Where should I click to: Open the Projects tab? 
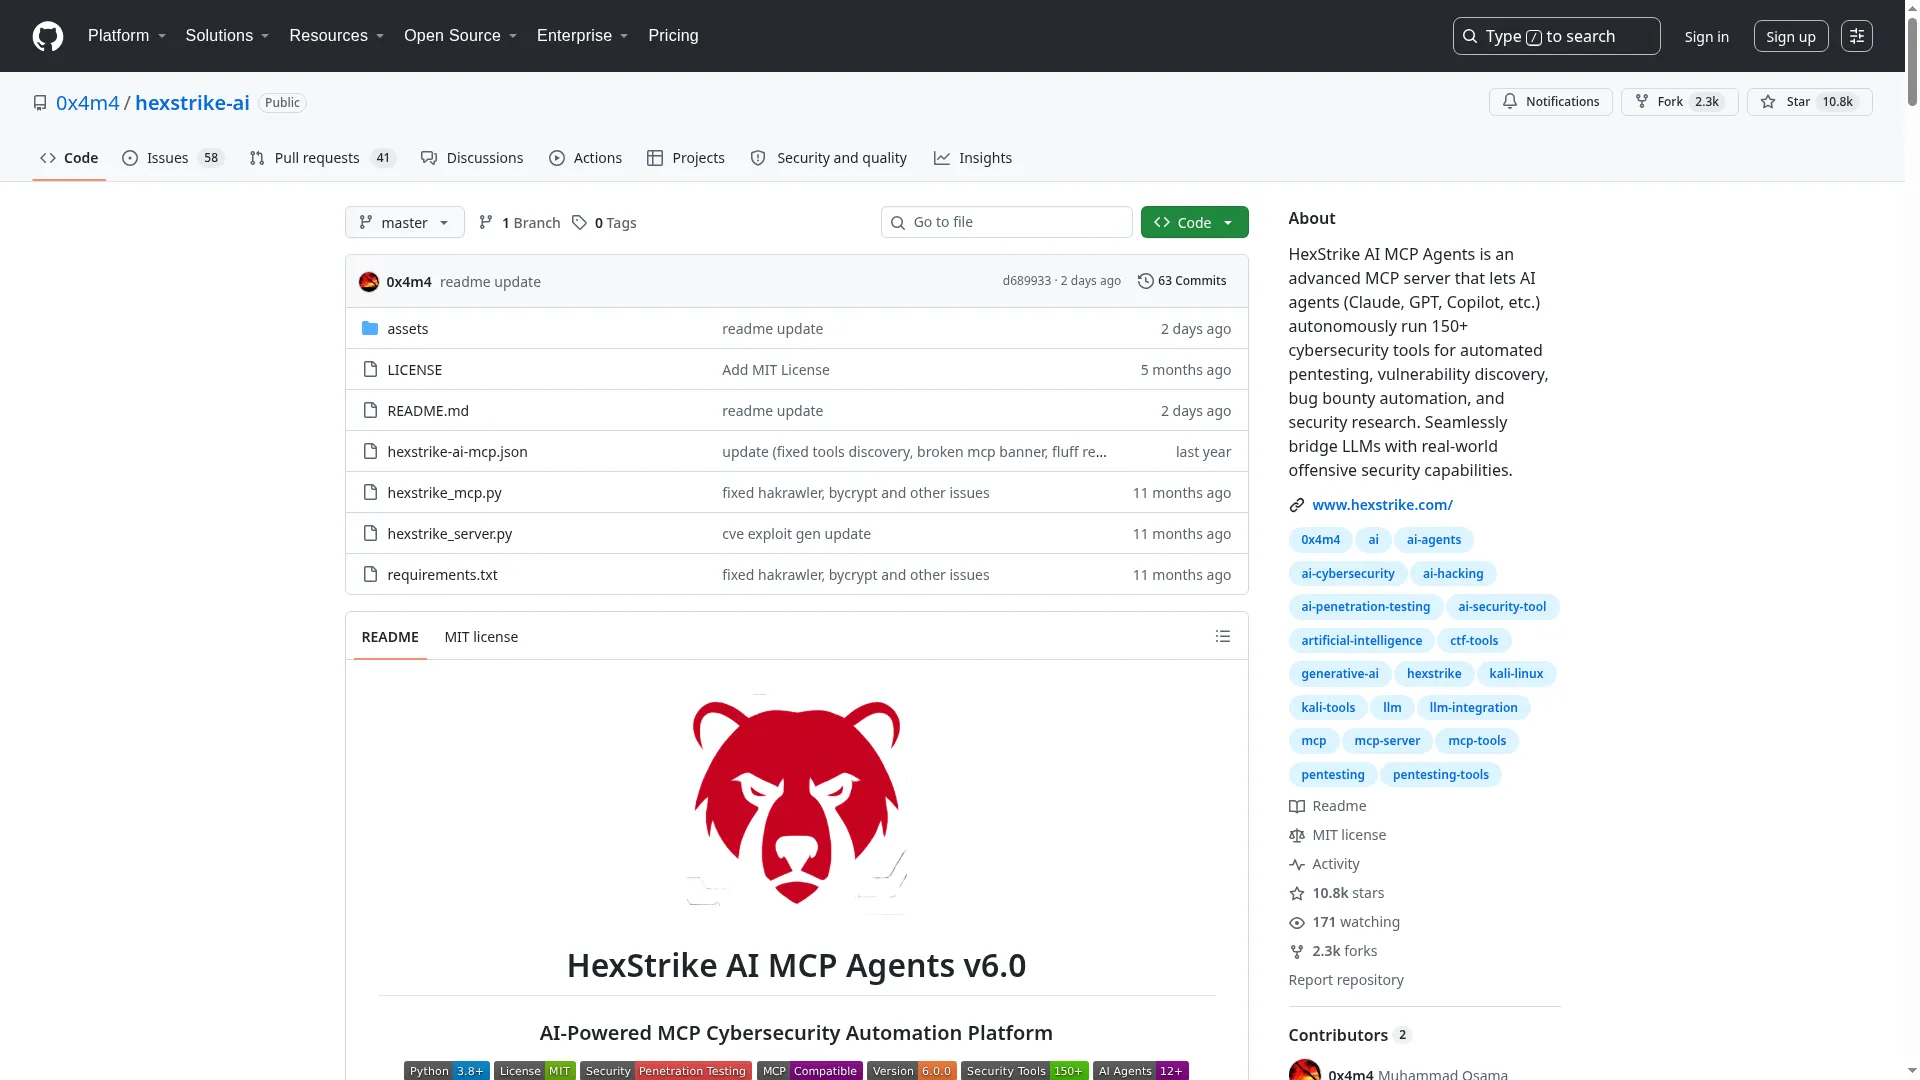[685, 158]
